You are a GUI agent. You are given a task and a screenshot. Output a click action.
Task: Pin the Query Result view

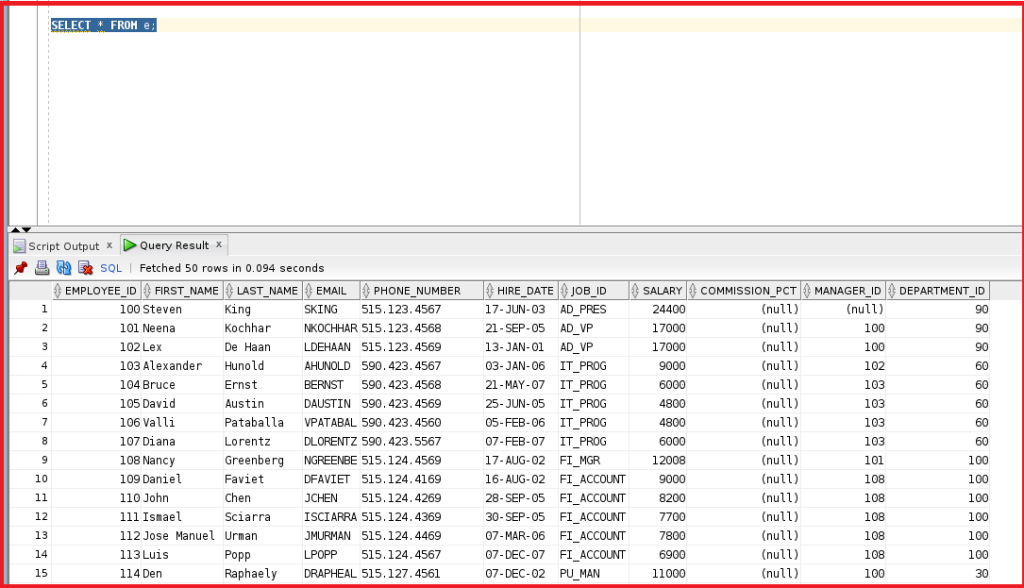click(19, 268)
